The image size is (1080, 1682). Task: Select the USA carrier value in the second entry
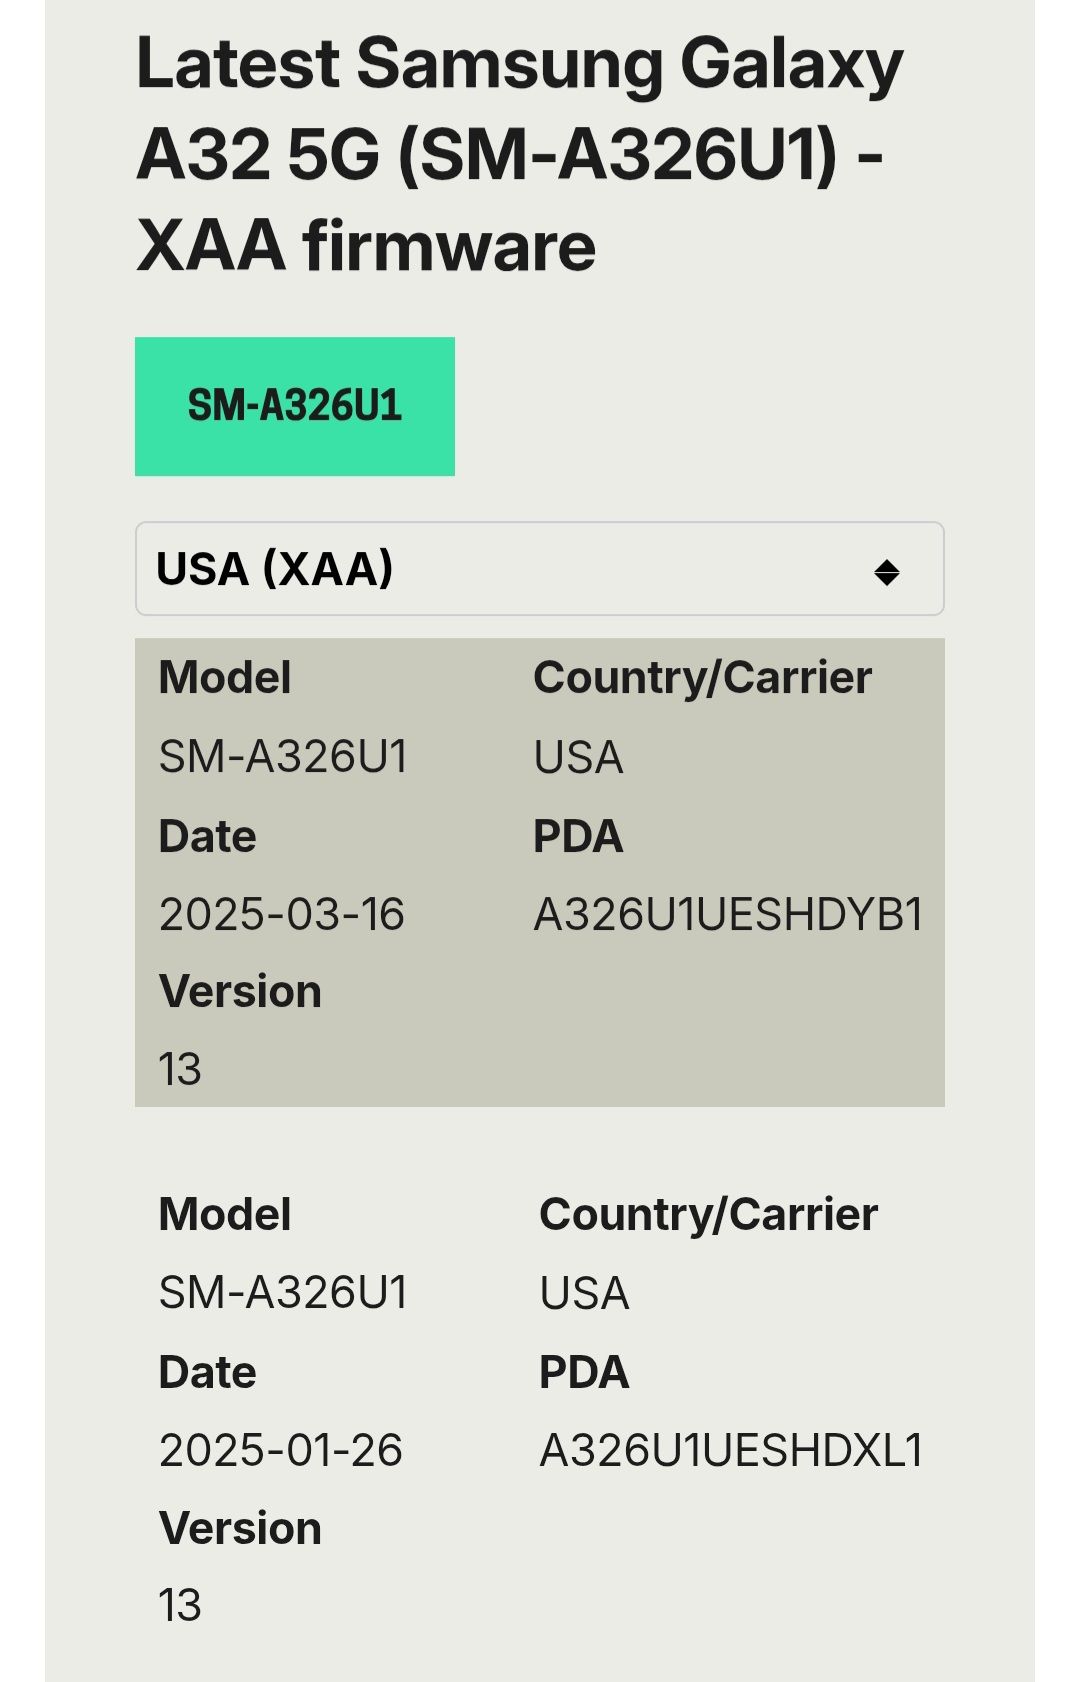(x=583, y=1293)
